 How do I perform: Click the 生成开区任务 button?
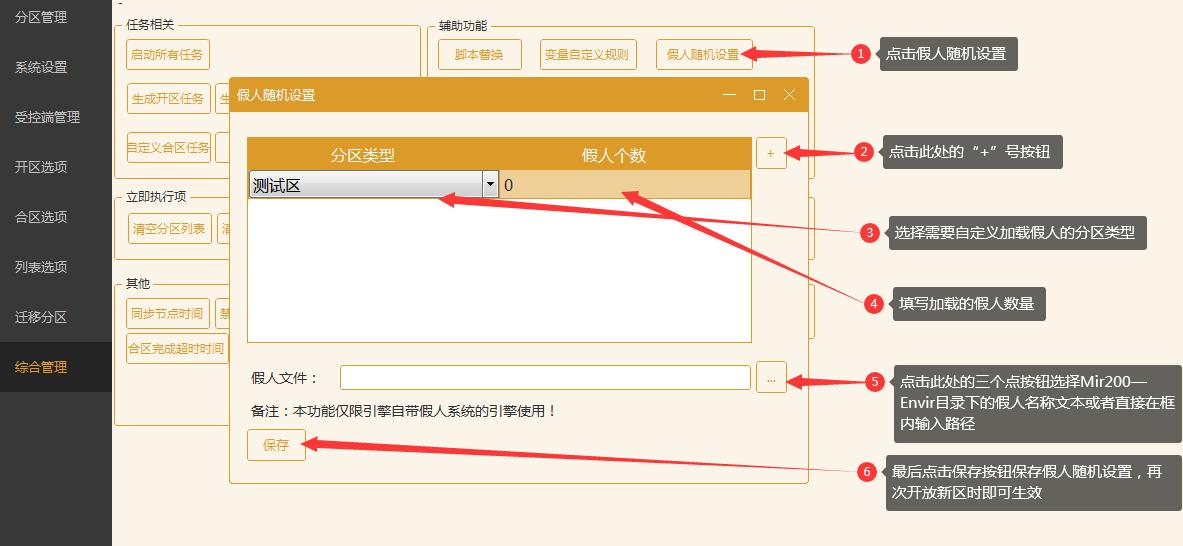tap(168, 98)
